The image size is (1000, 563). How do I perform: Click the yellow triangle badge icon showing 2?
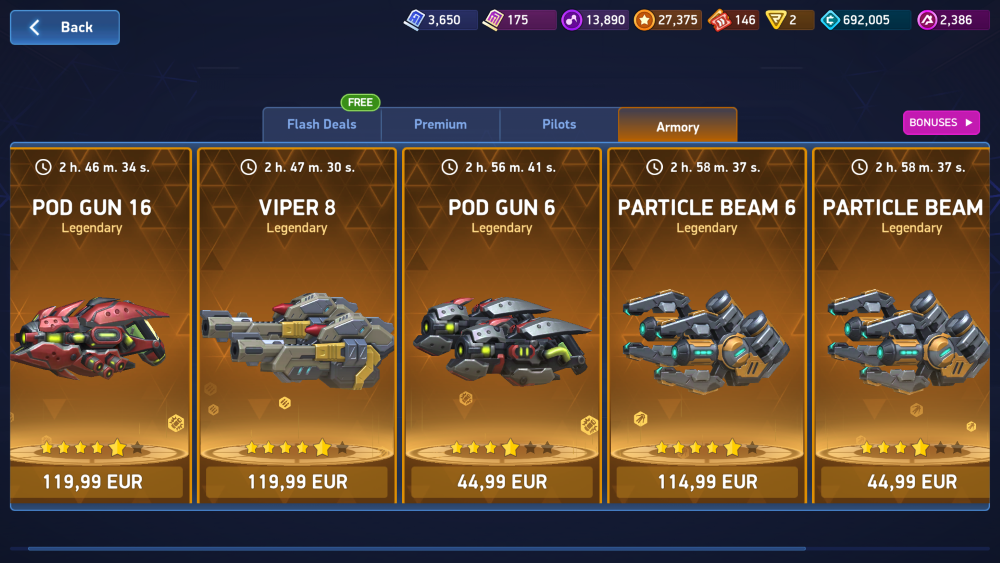776,20
